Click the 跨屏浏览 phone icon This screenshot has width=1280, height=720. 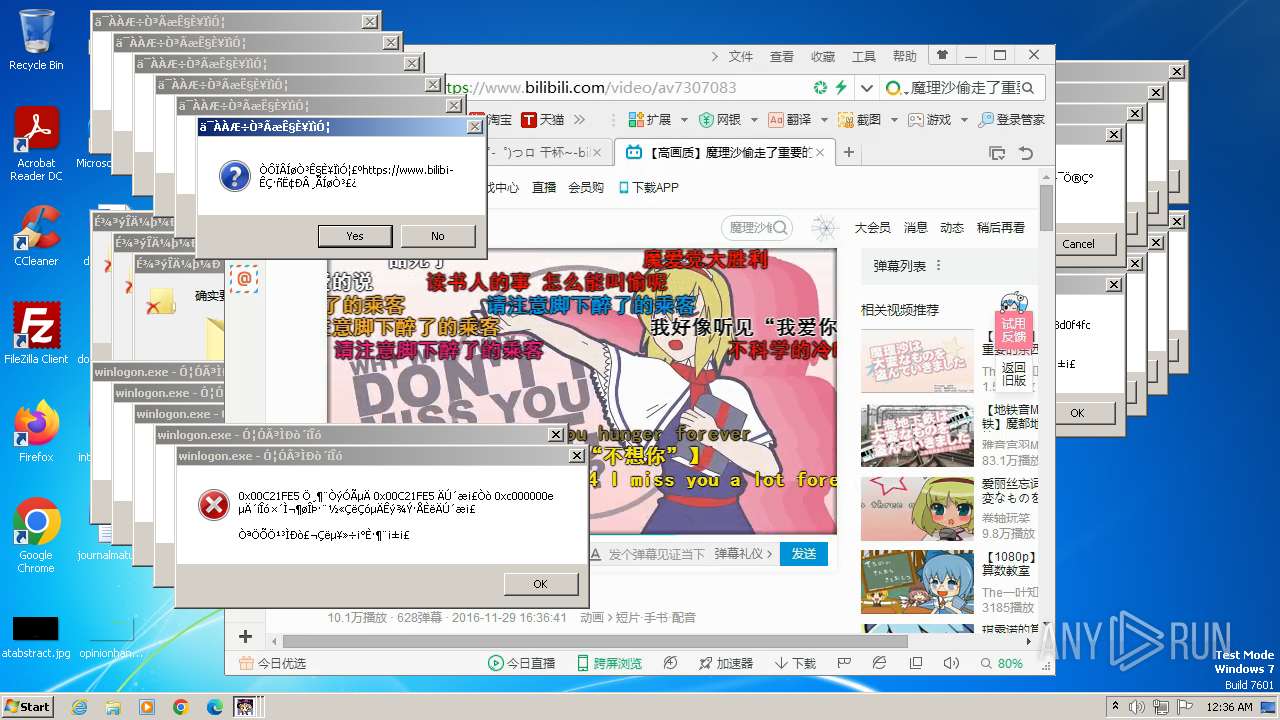point(584,663)
